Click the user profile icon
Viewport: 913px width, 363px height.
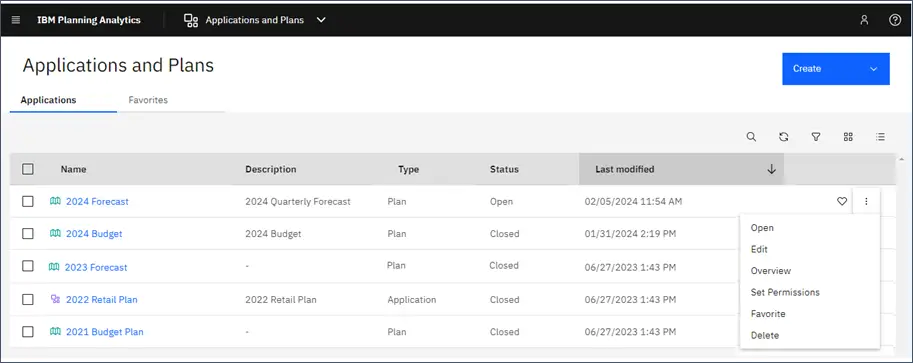click(x=864, y=20)
